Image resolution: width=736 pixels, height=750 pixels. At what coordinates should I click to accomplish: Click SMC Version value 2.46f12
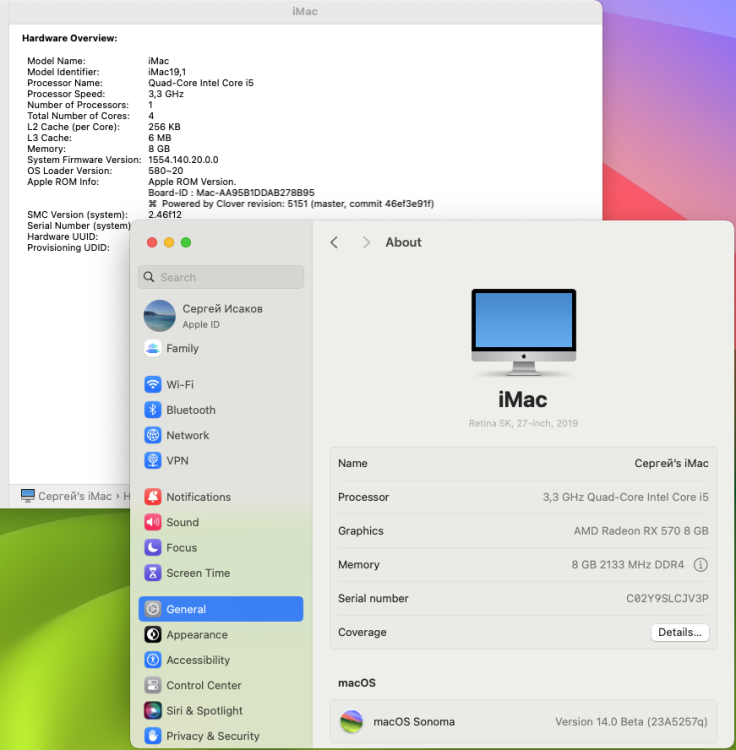(165, 215)
